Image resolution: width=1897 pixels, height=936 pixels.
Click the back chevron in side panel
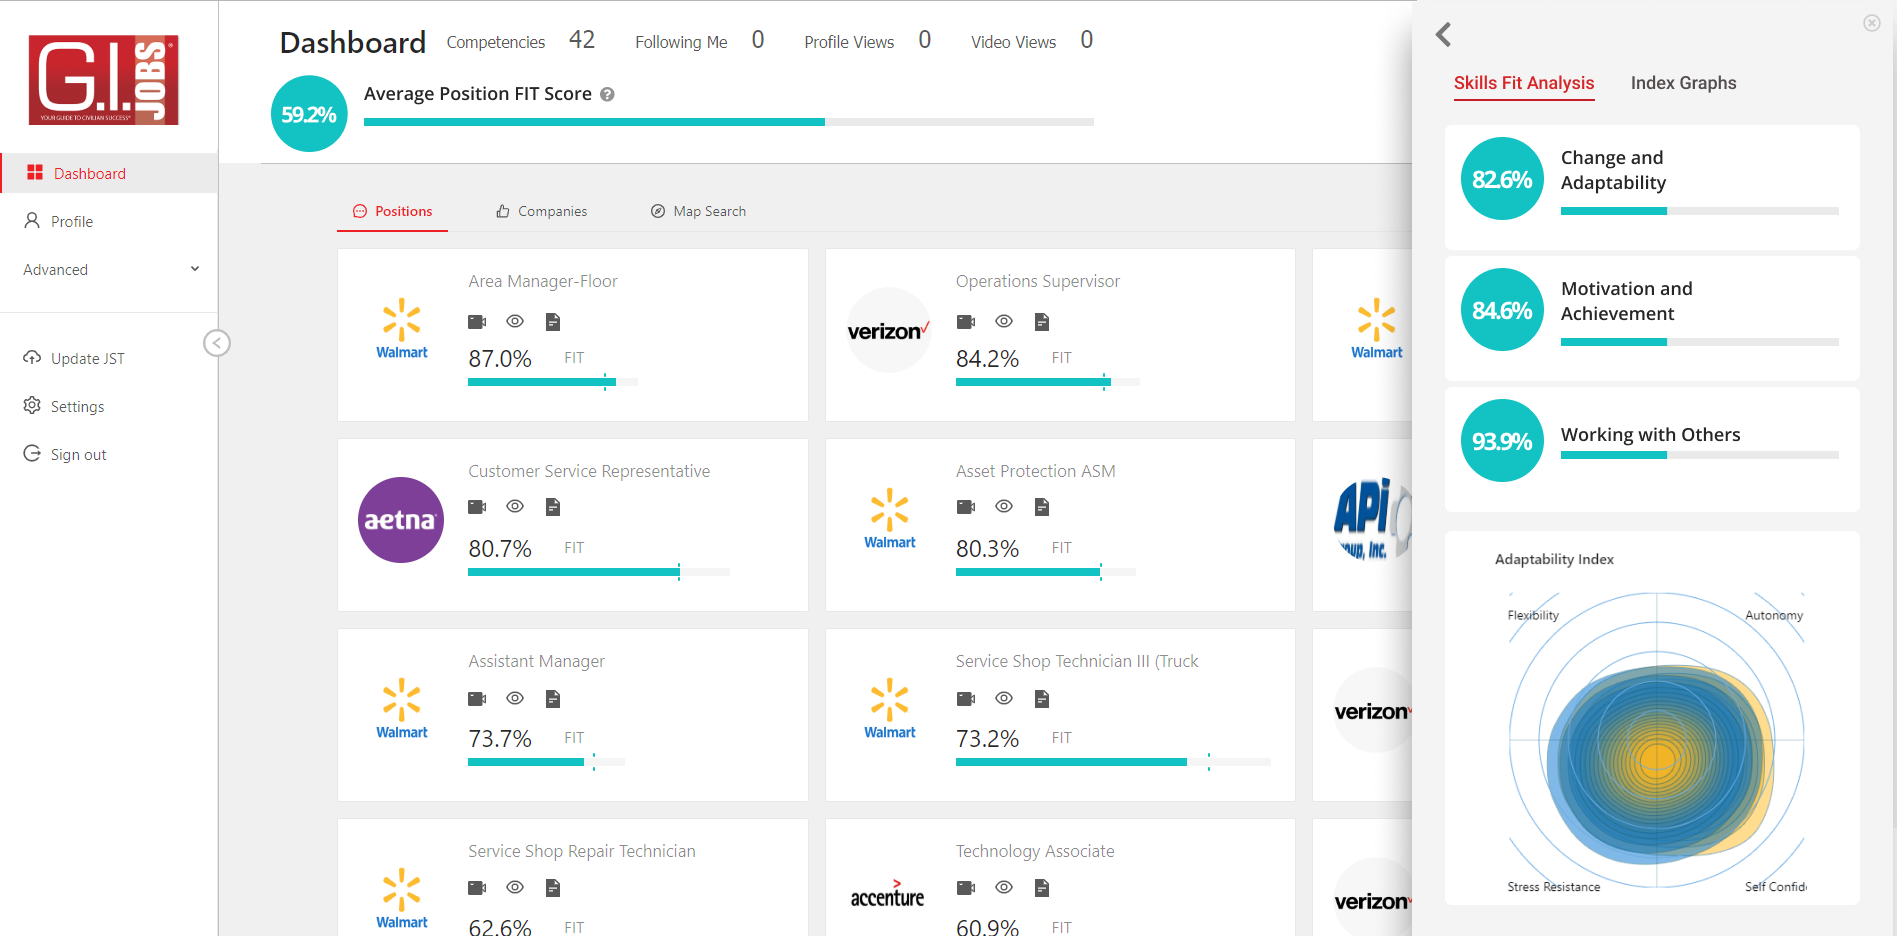coord(1443,35)
